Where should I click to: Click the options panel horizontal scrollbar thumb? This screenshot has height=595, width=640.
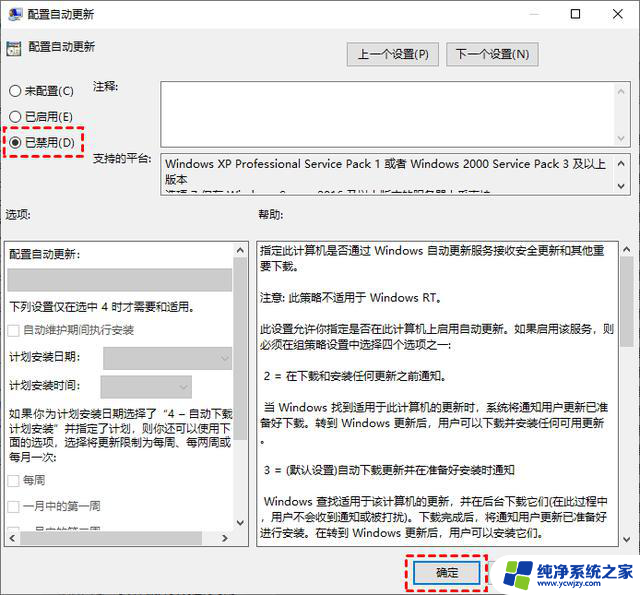(x=111, y=538)
